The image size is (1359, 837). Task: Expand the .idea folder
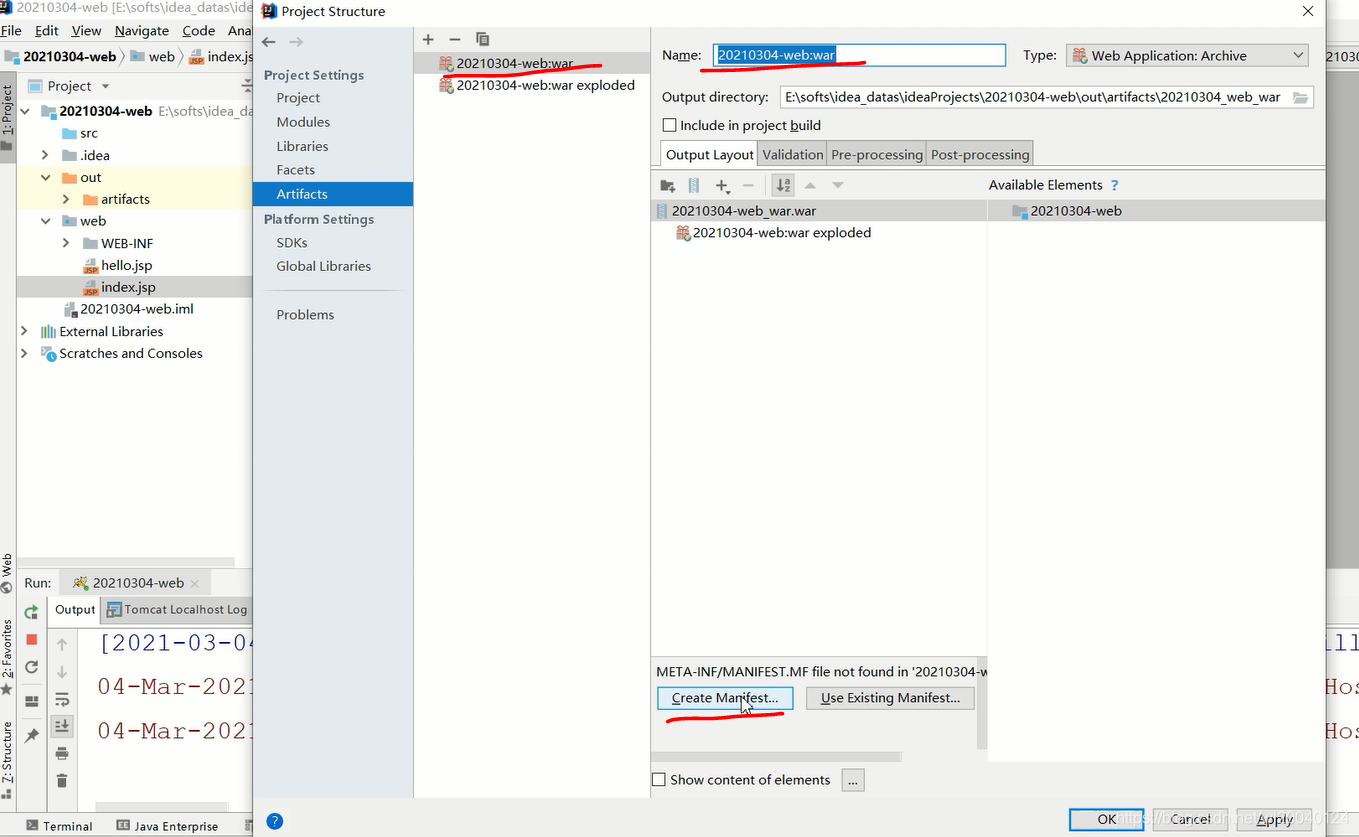[45, 155]
